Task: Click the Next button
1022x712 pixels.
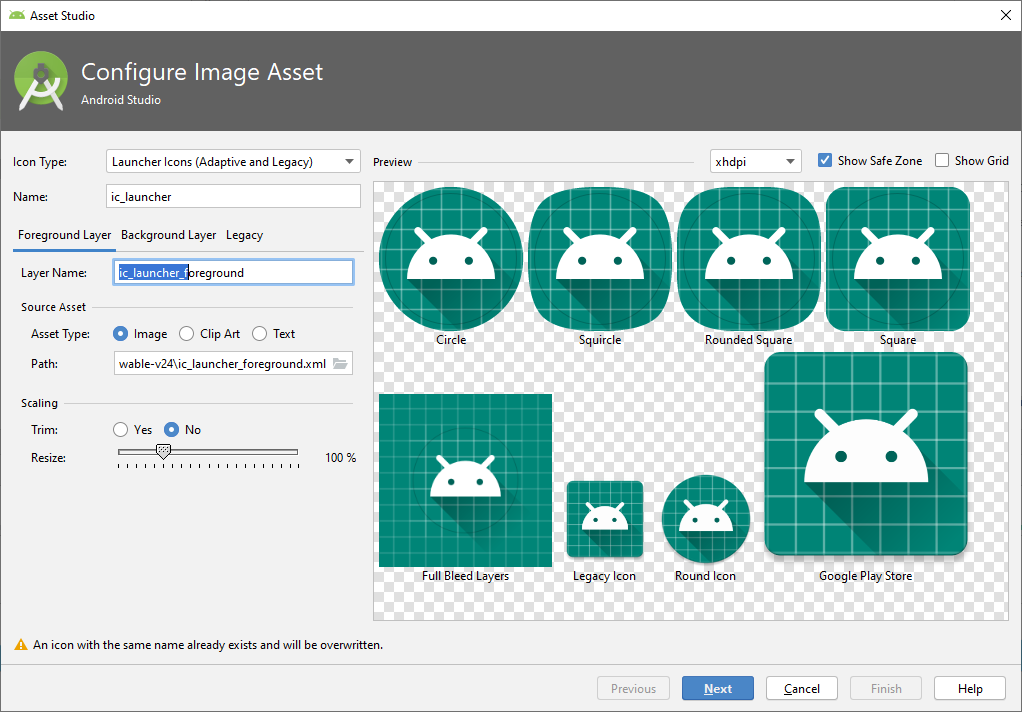Action: point(717,688)
